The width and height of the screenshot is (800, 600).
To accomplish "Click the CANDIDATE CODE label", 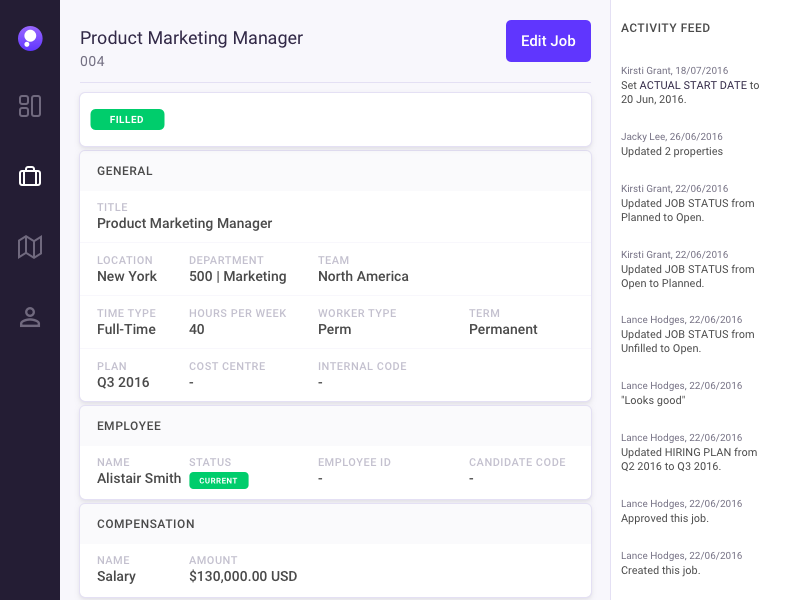I will click(x=517, y=462).
